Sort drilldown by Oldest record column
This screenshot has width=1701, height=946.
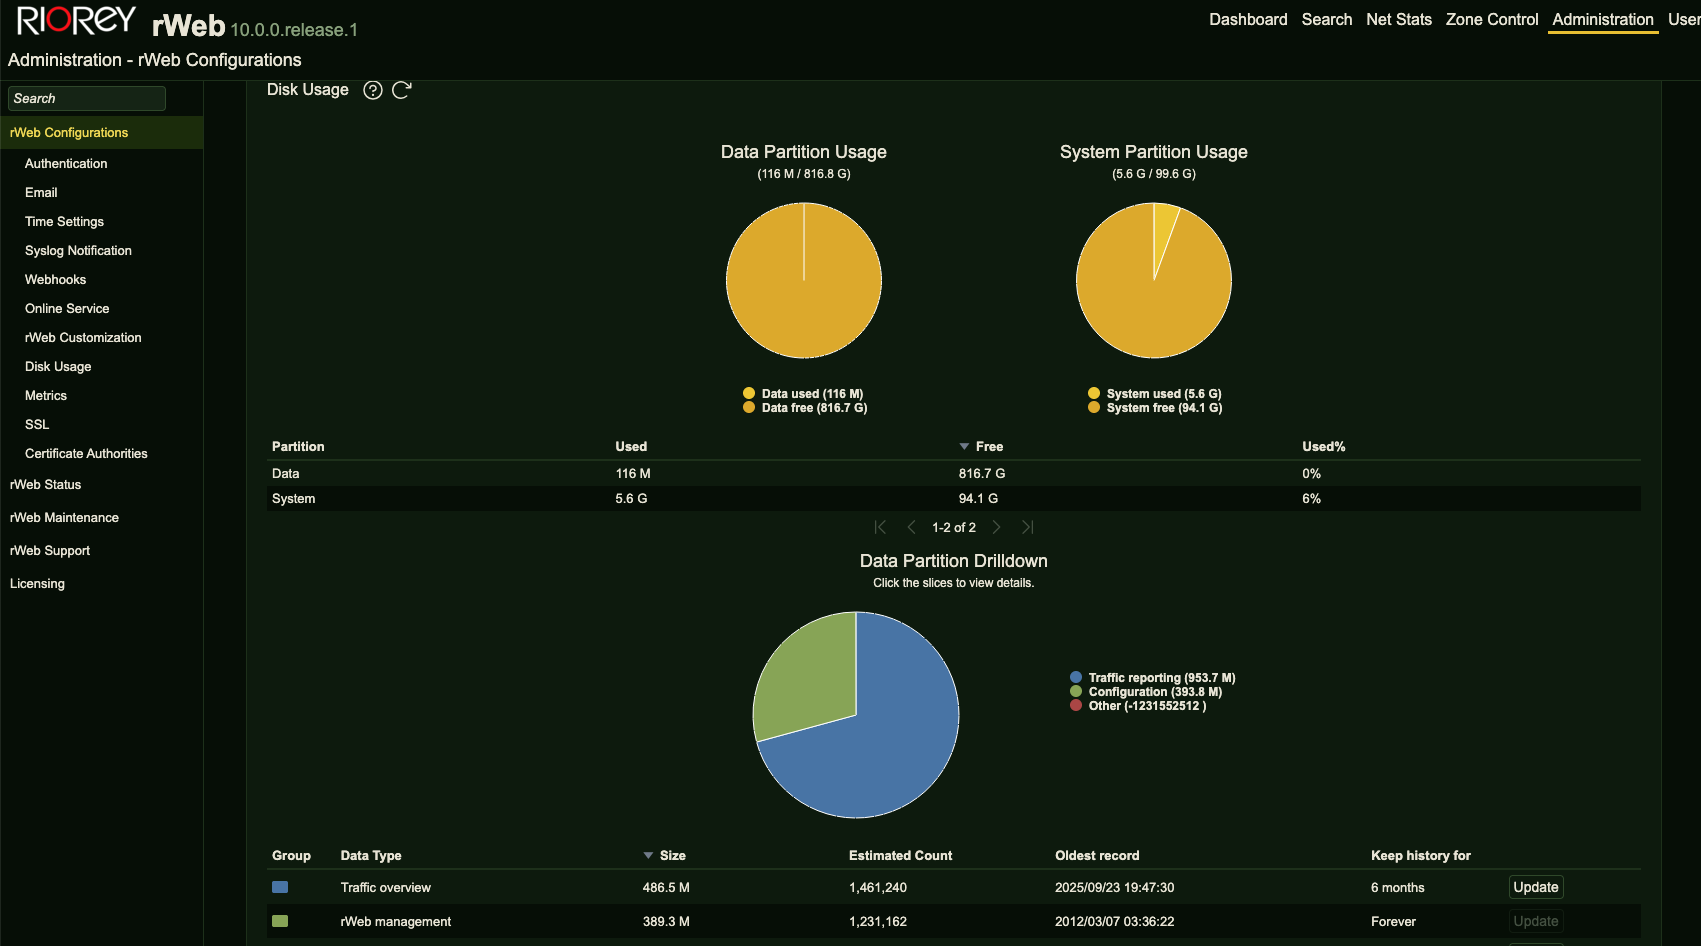point(1097,855)
